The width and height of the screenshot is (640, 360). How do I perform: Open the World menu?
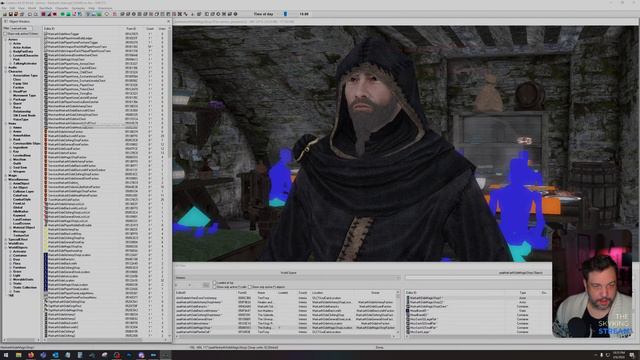pos(32,8)
